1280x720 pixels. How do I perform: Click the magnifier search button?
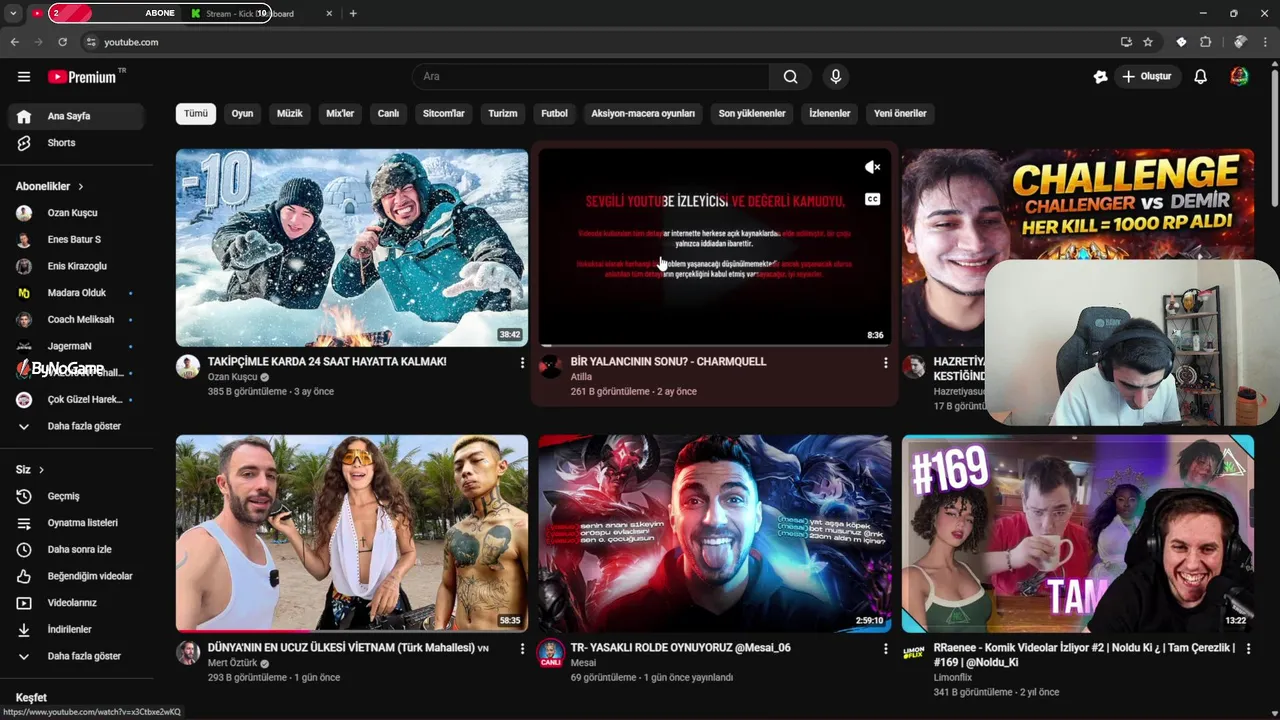791,77
